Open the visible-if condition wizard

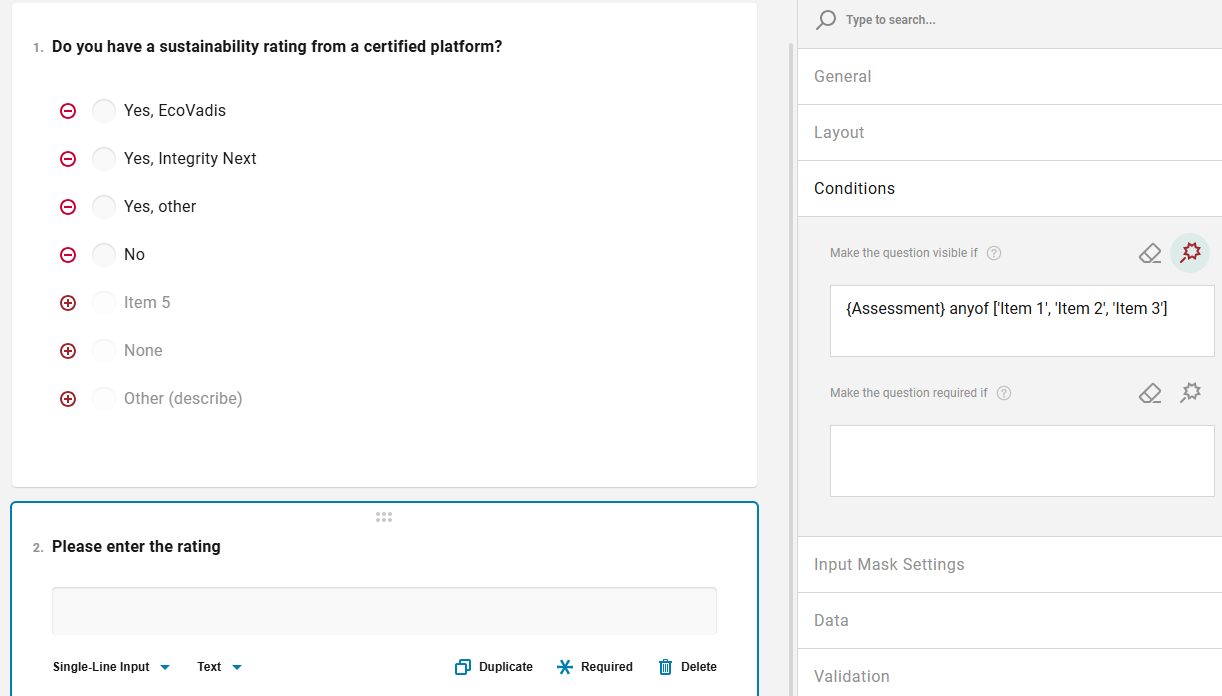(1190, 253)
